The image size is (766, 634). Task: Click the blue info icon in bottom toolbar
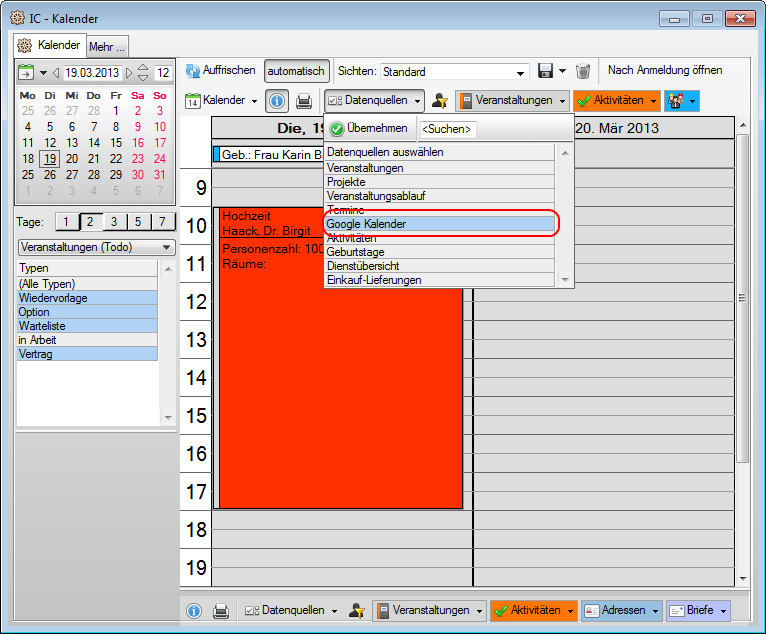(x=194, y=611)
